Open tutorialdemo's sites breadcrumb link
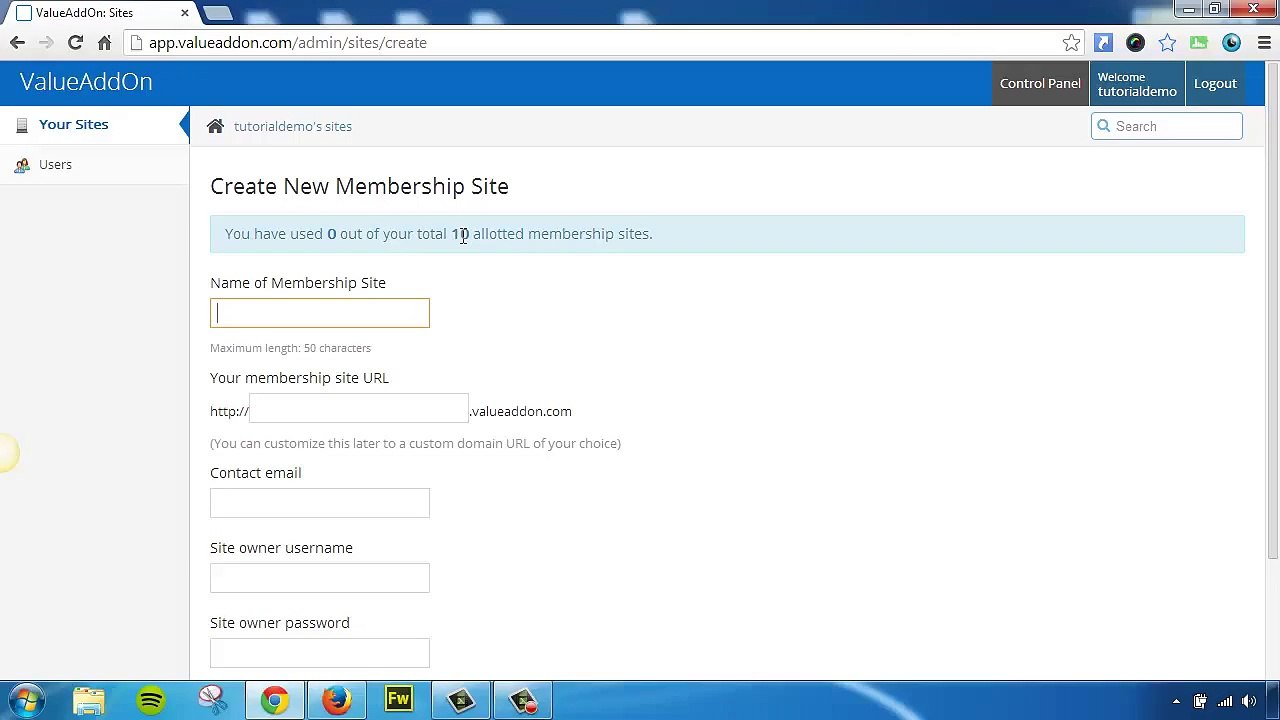Image resolution: width=1280 pixels, height=720 pixels. pos(293,127)
